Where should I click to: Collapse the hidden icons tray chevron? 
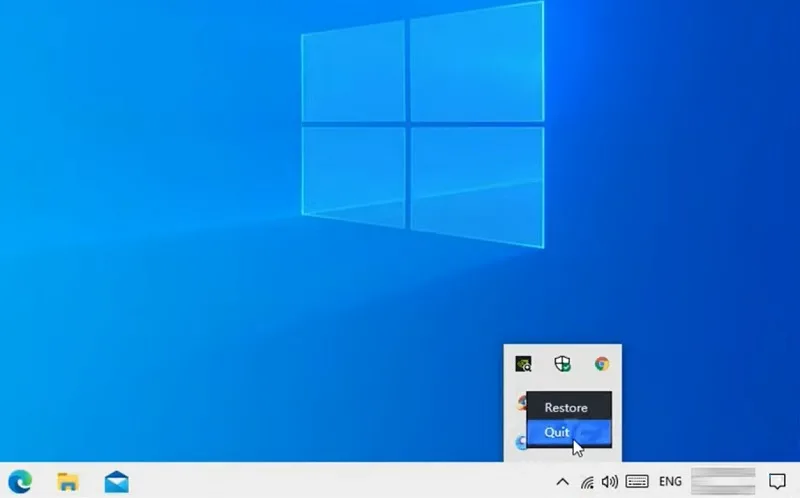(562, 482)
